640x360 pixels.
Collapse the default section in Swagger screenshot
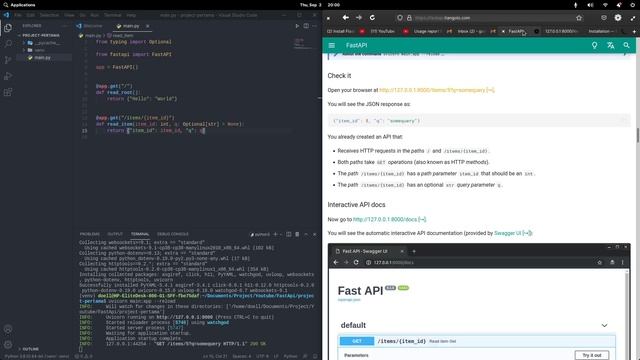click(604, 325)
